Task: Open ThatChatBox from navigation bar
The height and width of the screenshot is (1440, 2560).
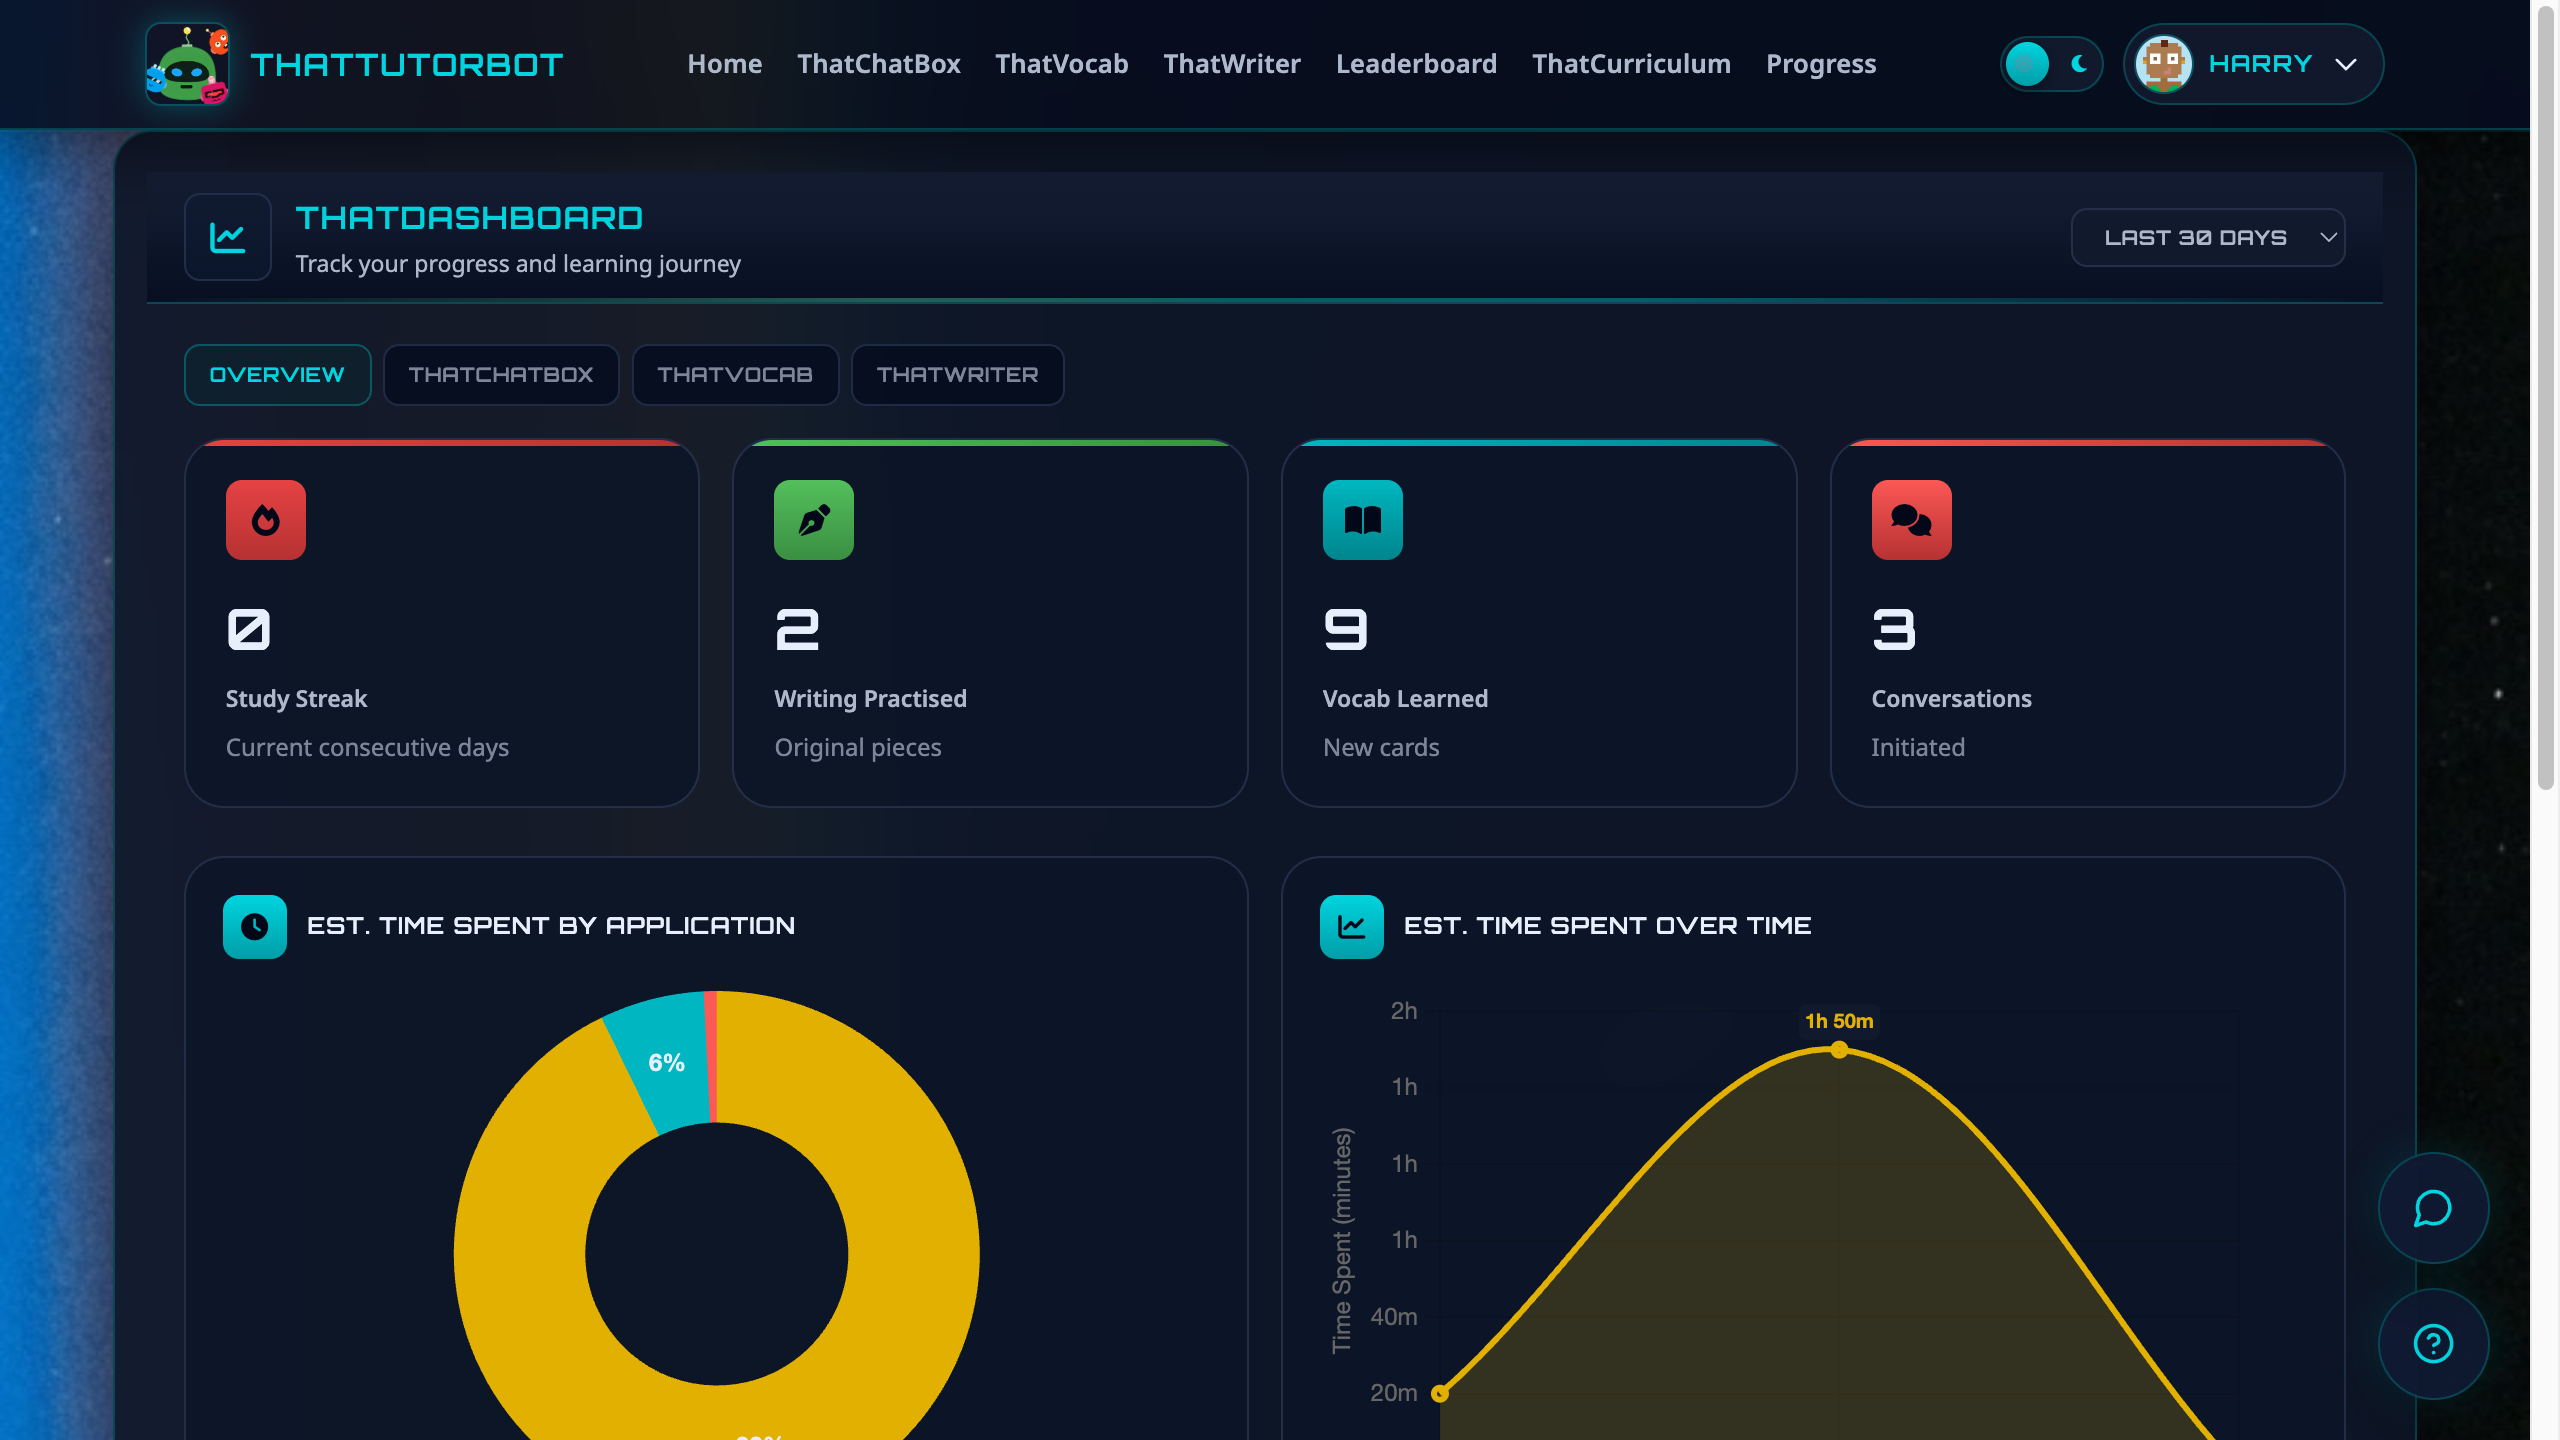Action: tap(878, 64)
